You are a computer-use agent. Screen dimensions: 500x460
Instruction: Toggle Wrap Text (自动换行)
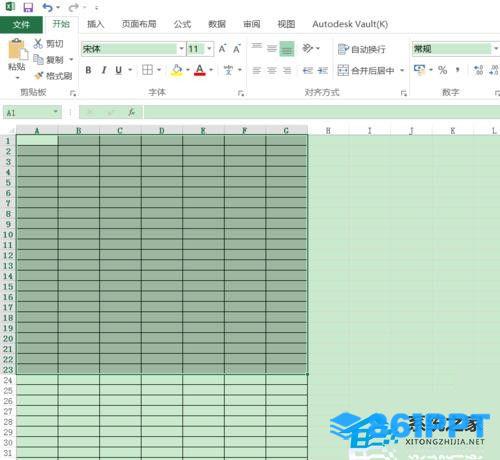(x=361, y=49)
